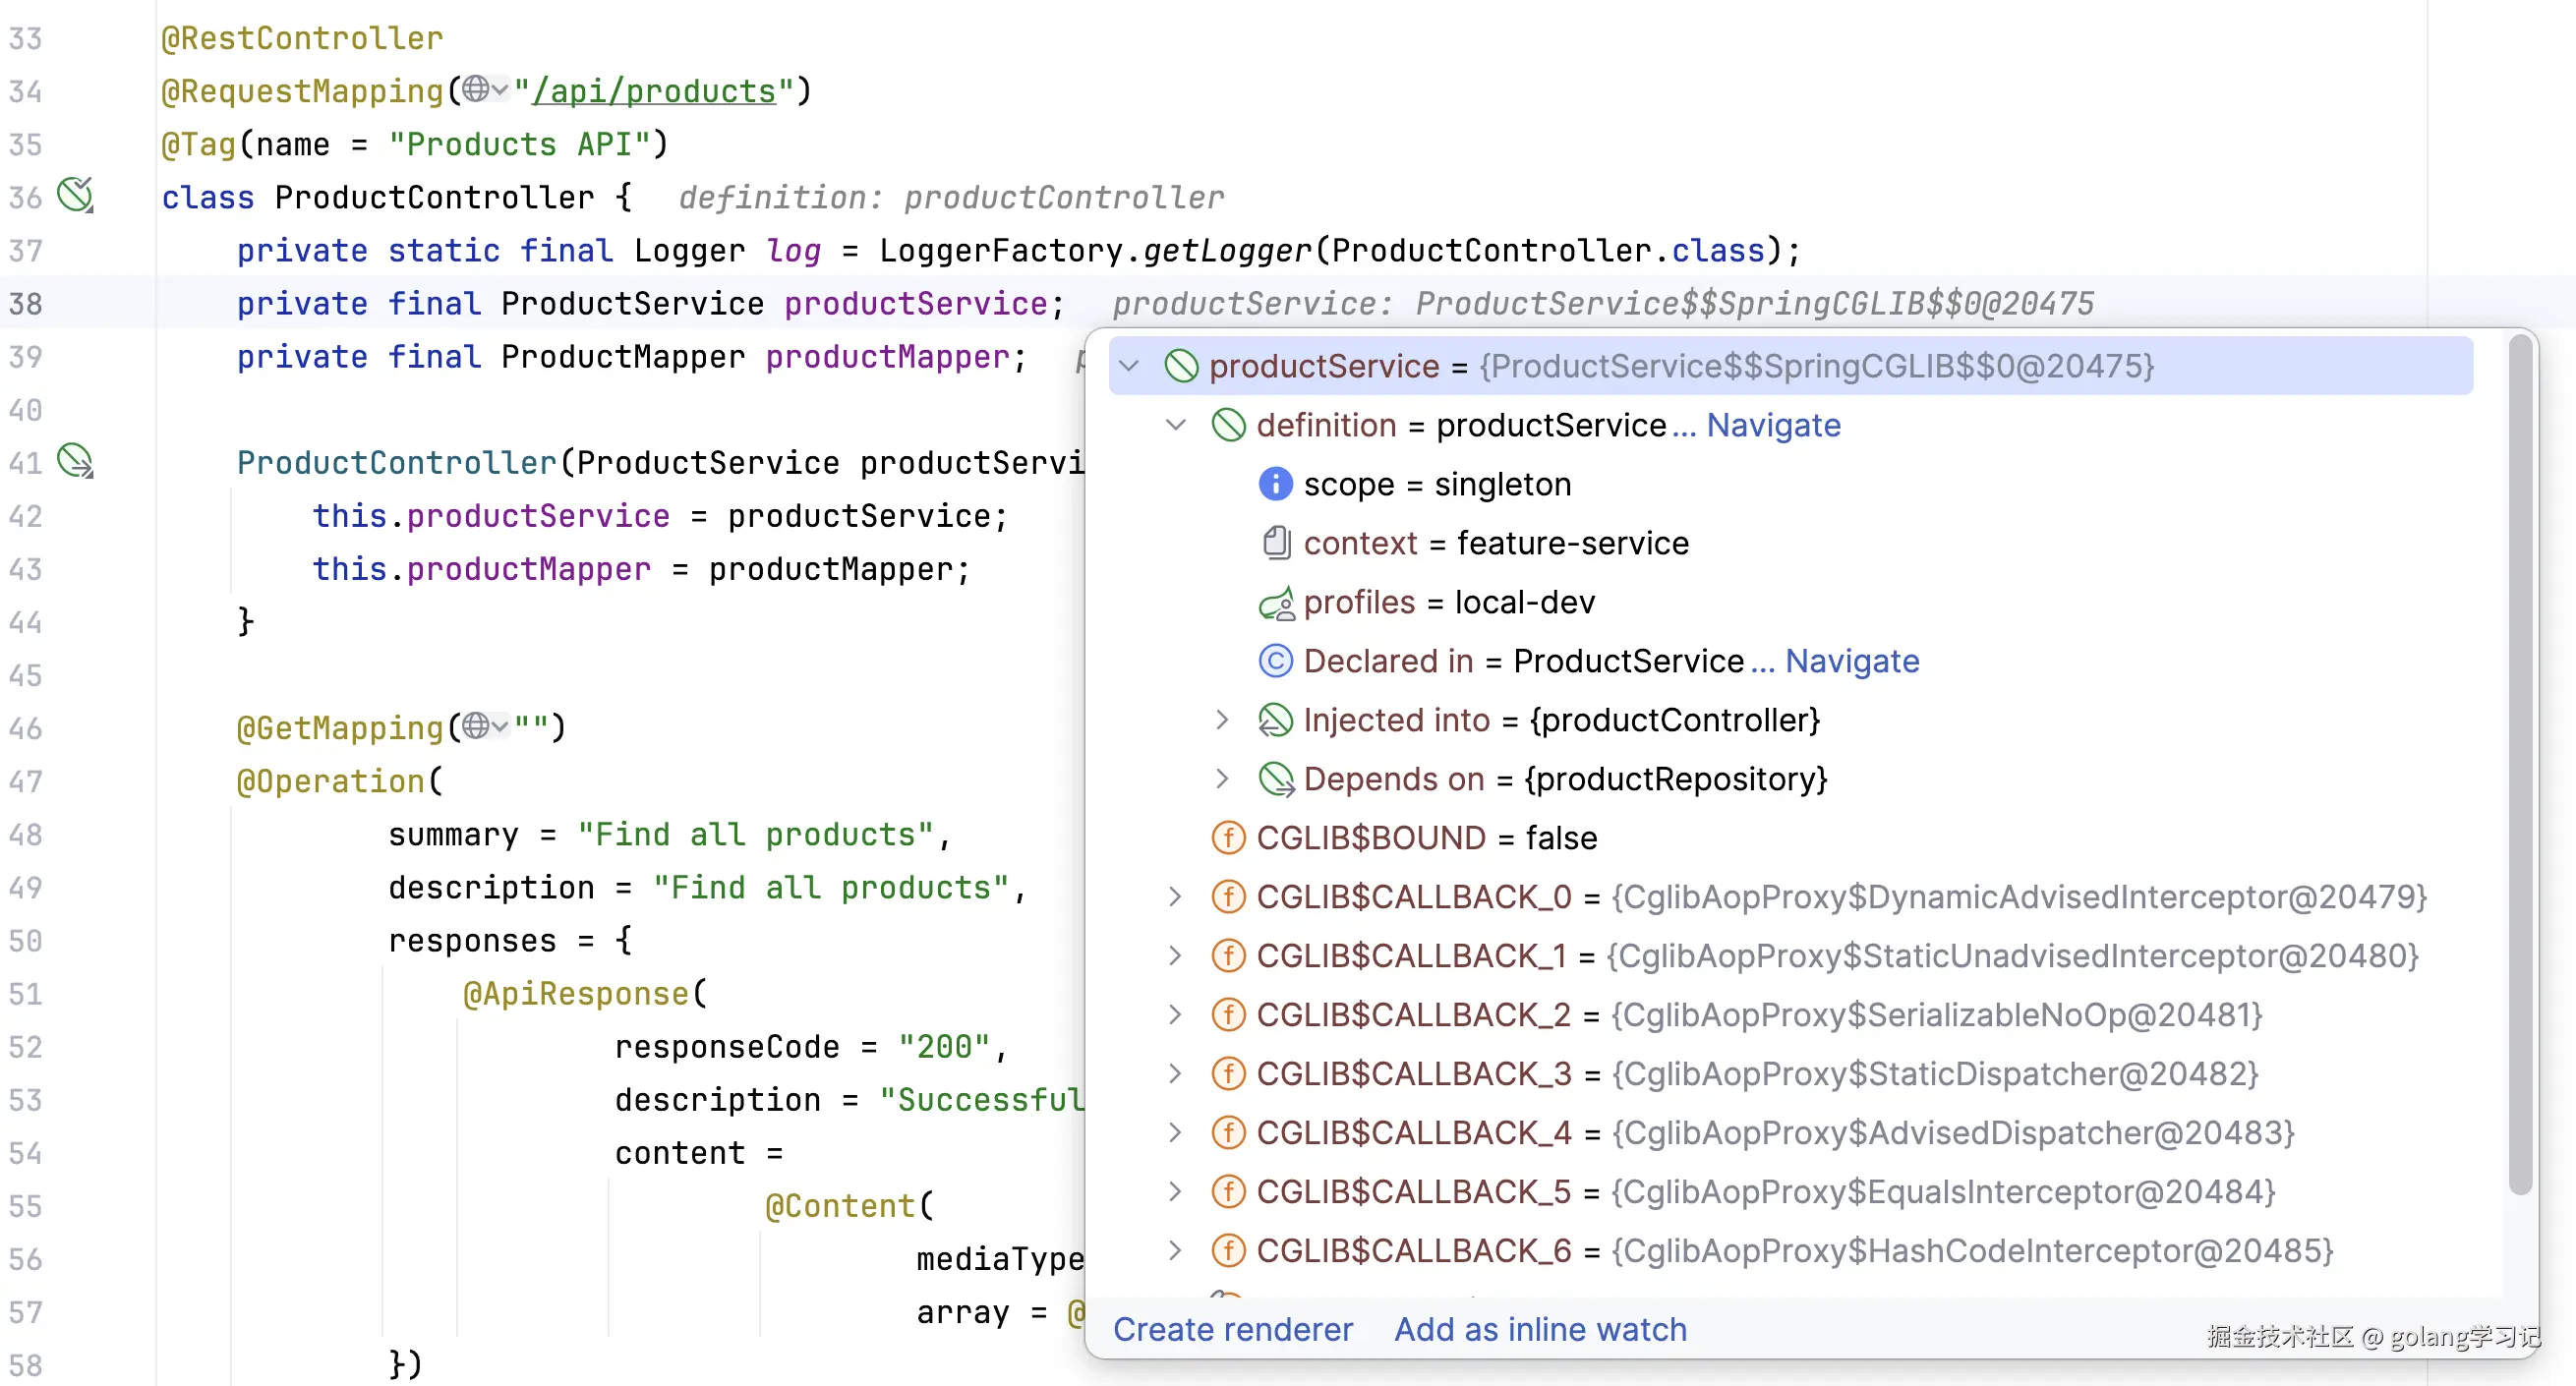Viewport: 2576px width, 1386px height.
Task: Click the {productRepository} value text
Action: point(1675,779)
